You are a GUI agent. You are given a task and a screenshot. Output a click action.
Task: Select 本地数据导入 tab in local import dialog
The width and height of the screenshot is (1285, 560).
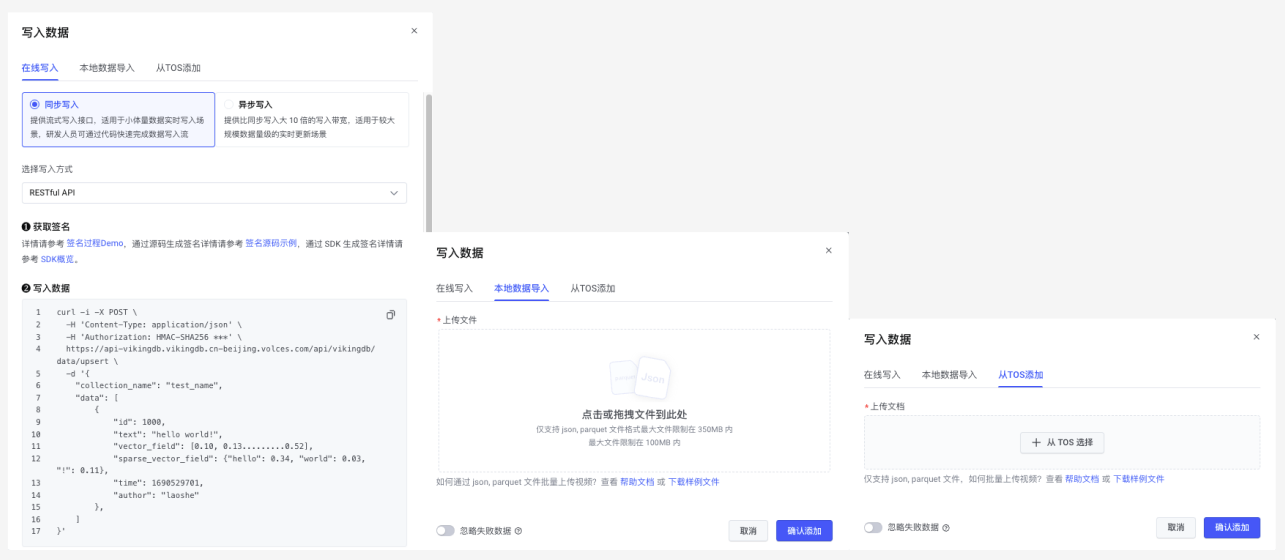[x=521, y=288]
